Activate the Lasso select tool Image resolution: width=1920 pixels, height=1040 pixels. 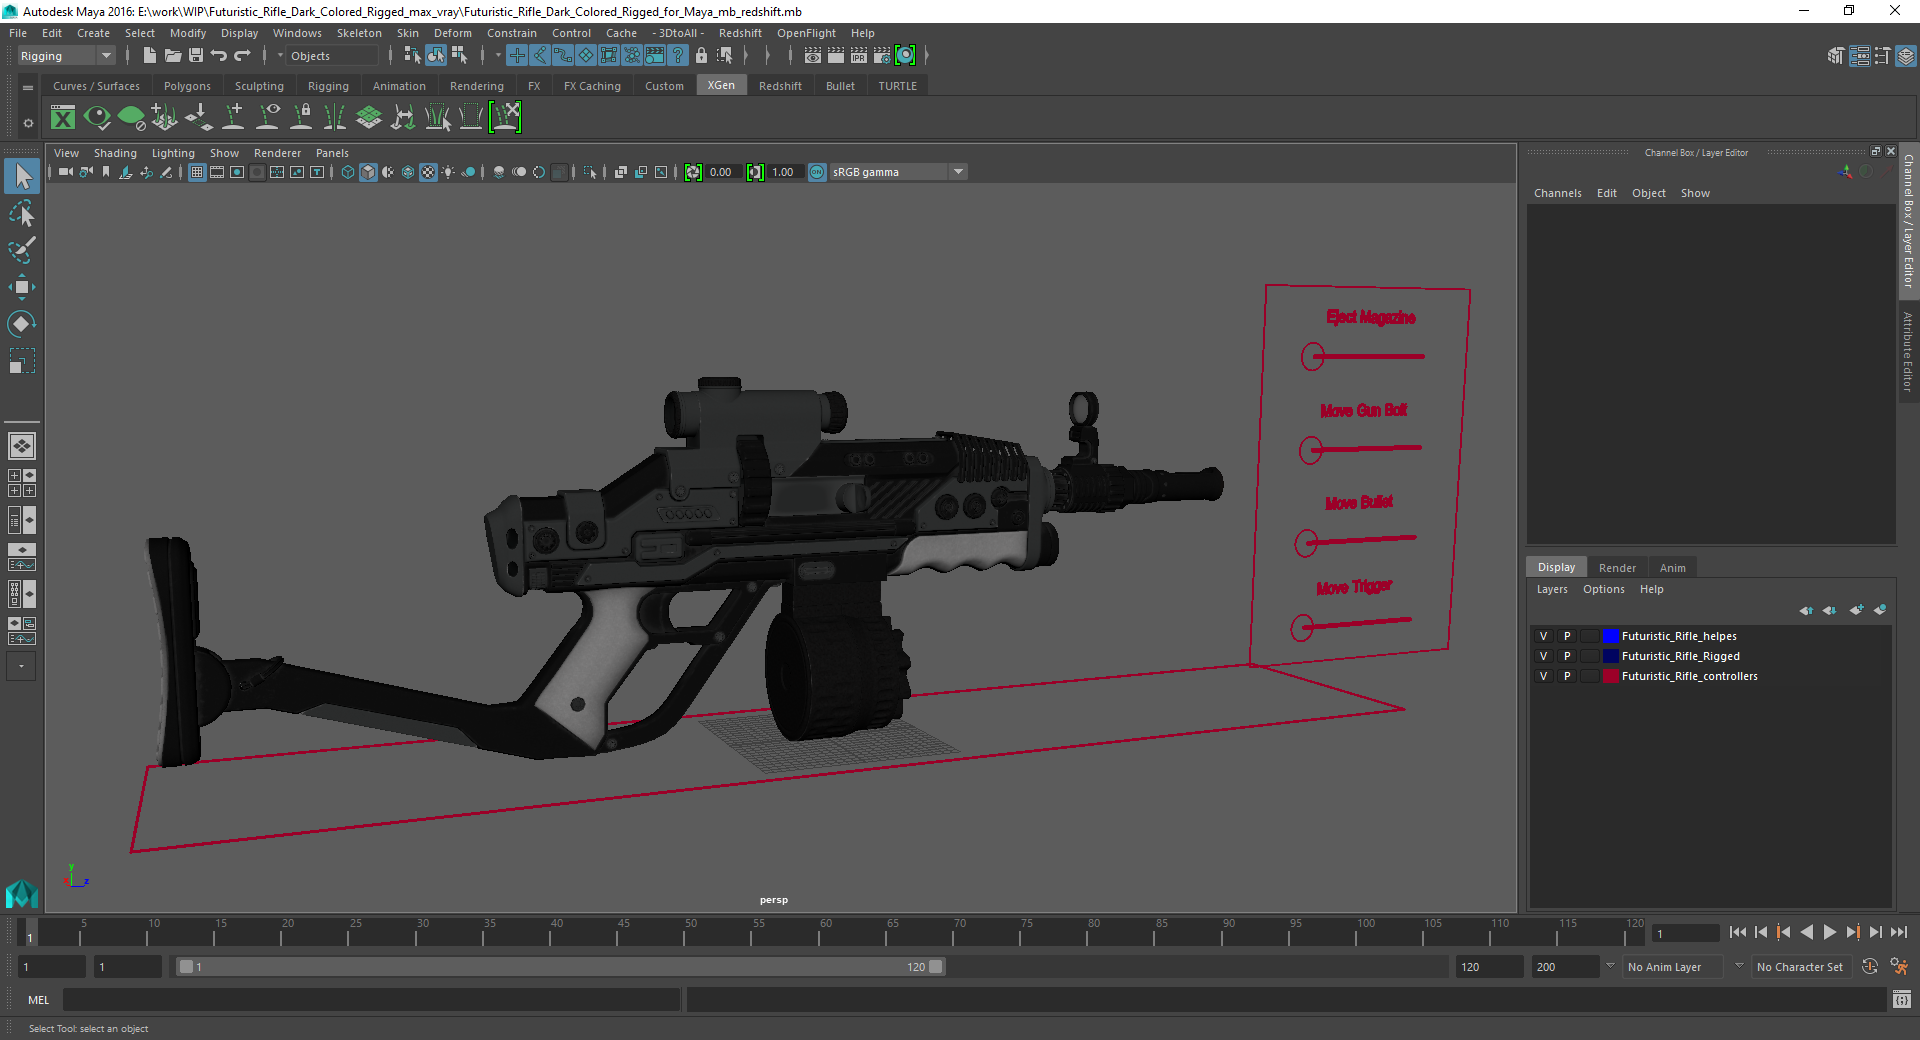point(22,214)
